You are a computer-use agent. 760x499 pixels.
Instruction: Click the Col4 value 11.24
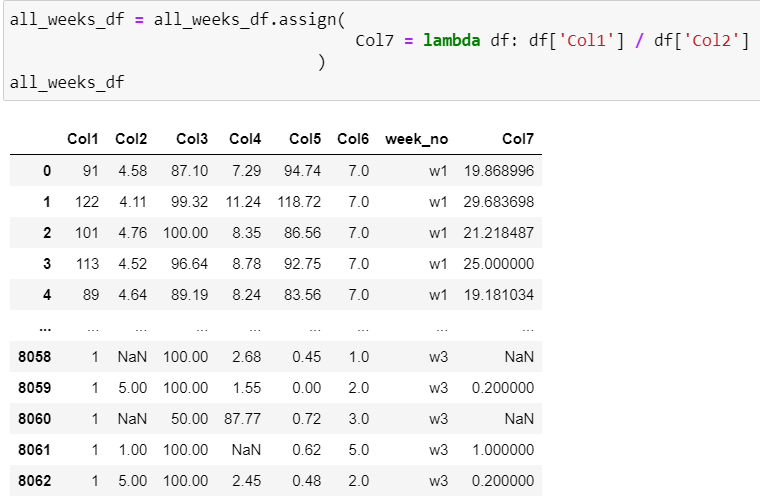[243, 202]
